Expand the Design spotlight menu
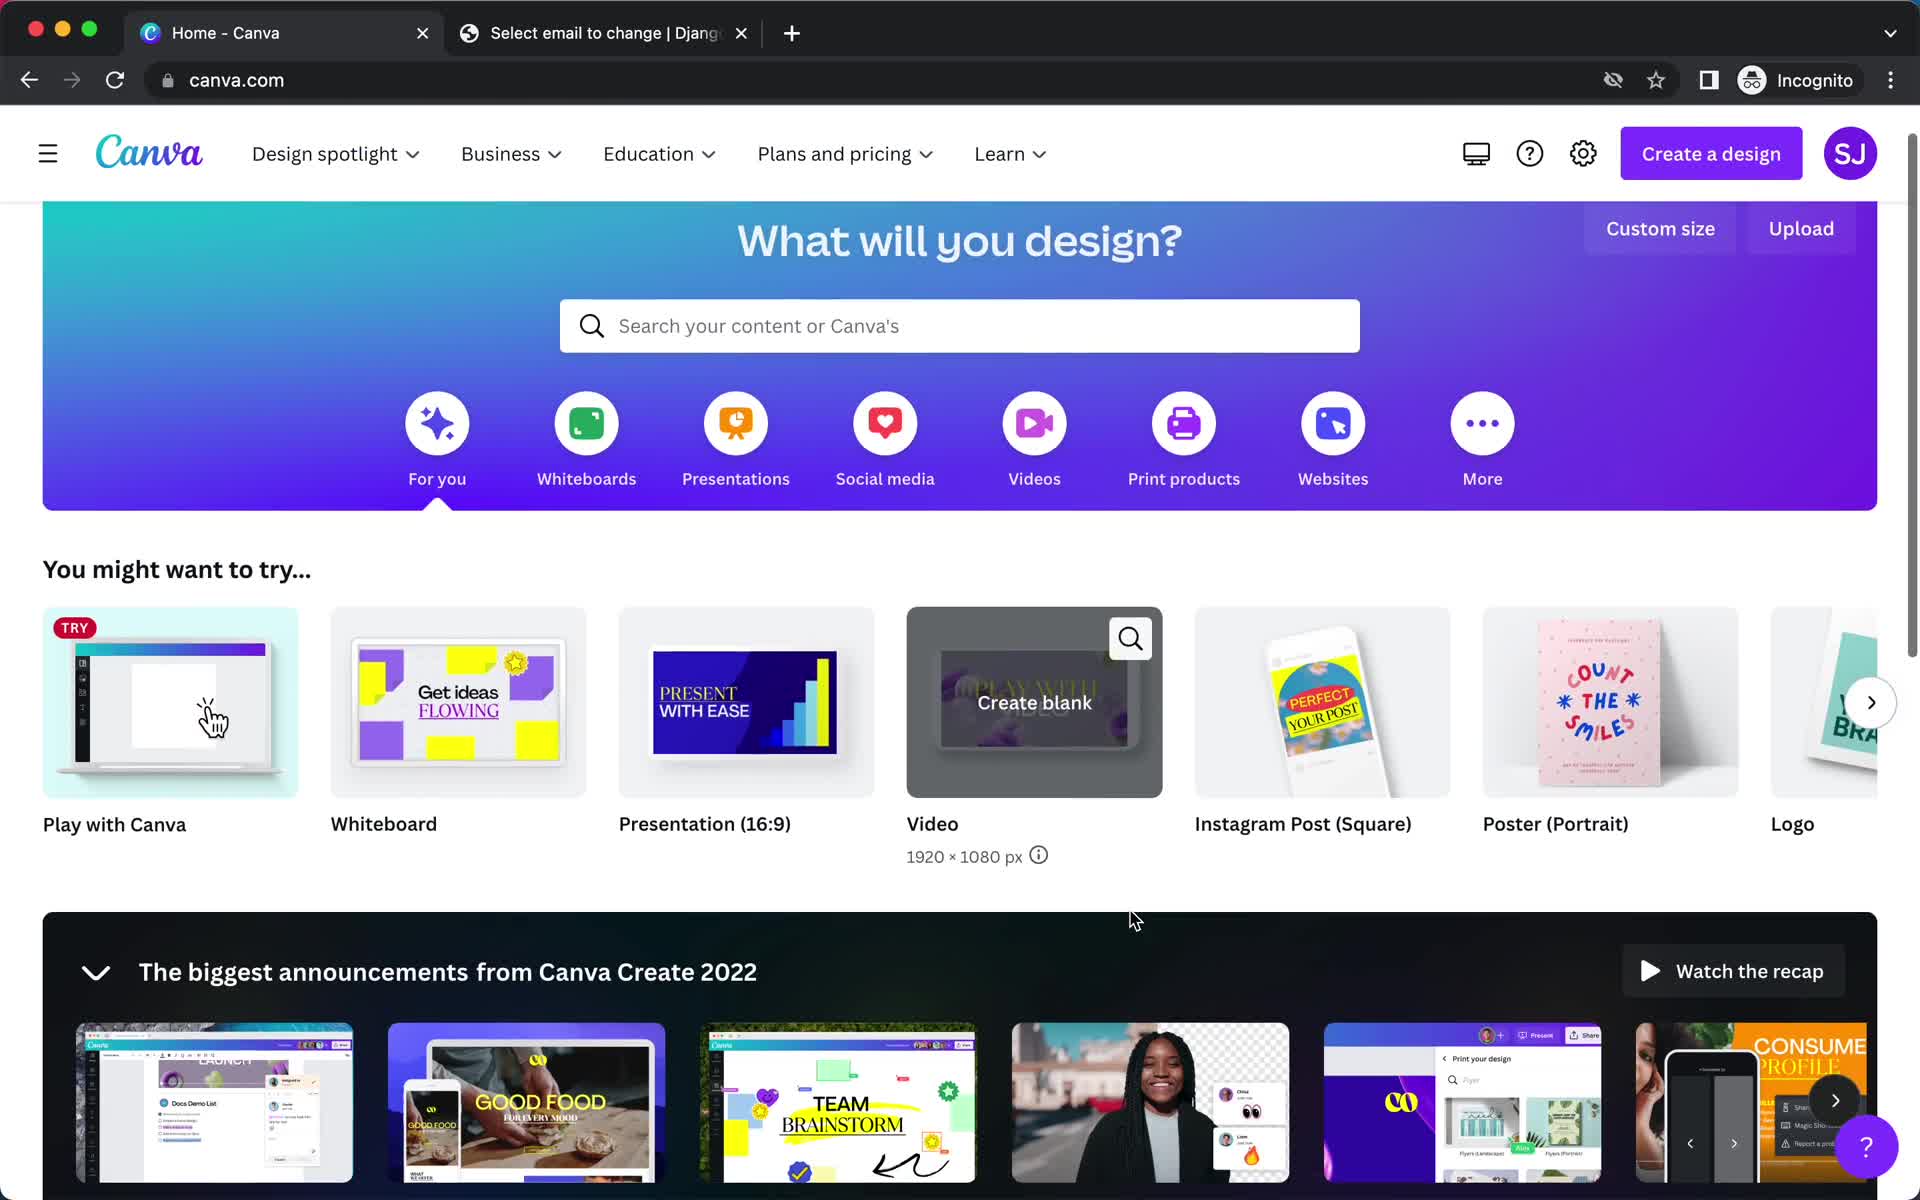 click(x=335, y=154)
